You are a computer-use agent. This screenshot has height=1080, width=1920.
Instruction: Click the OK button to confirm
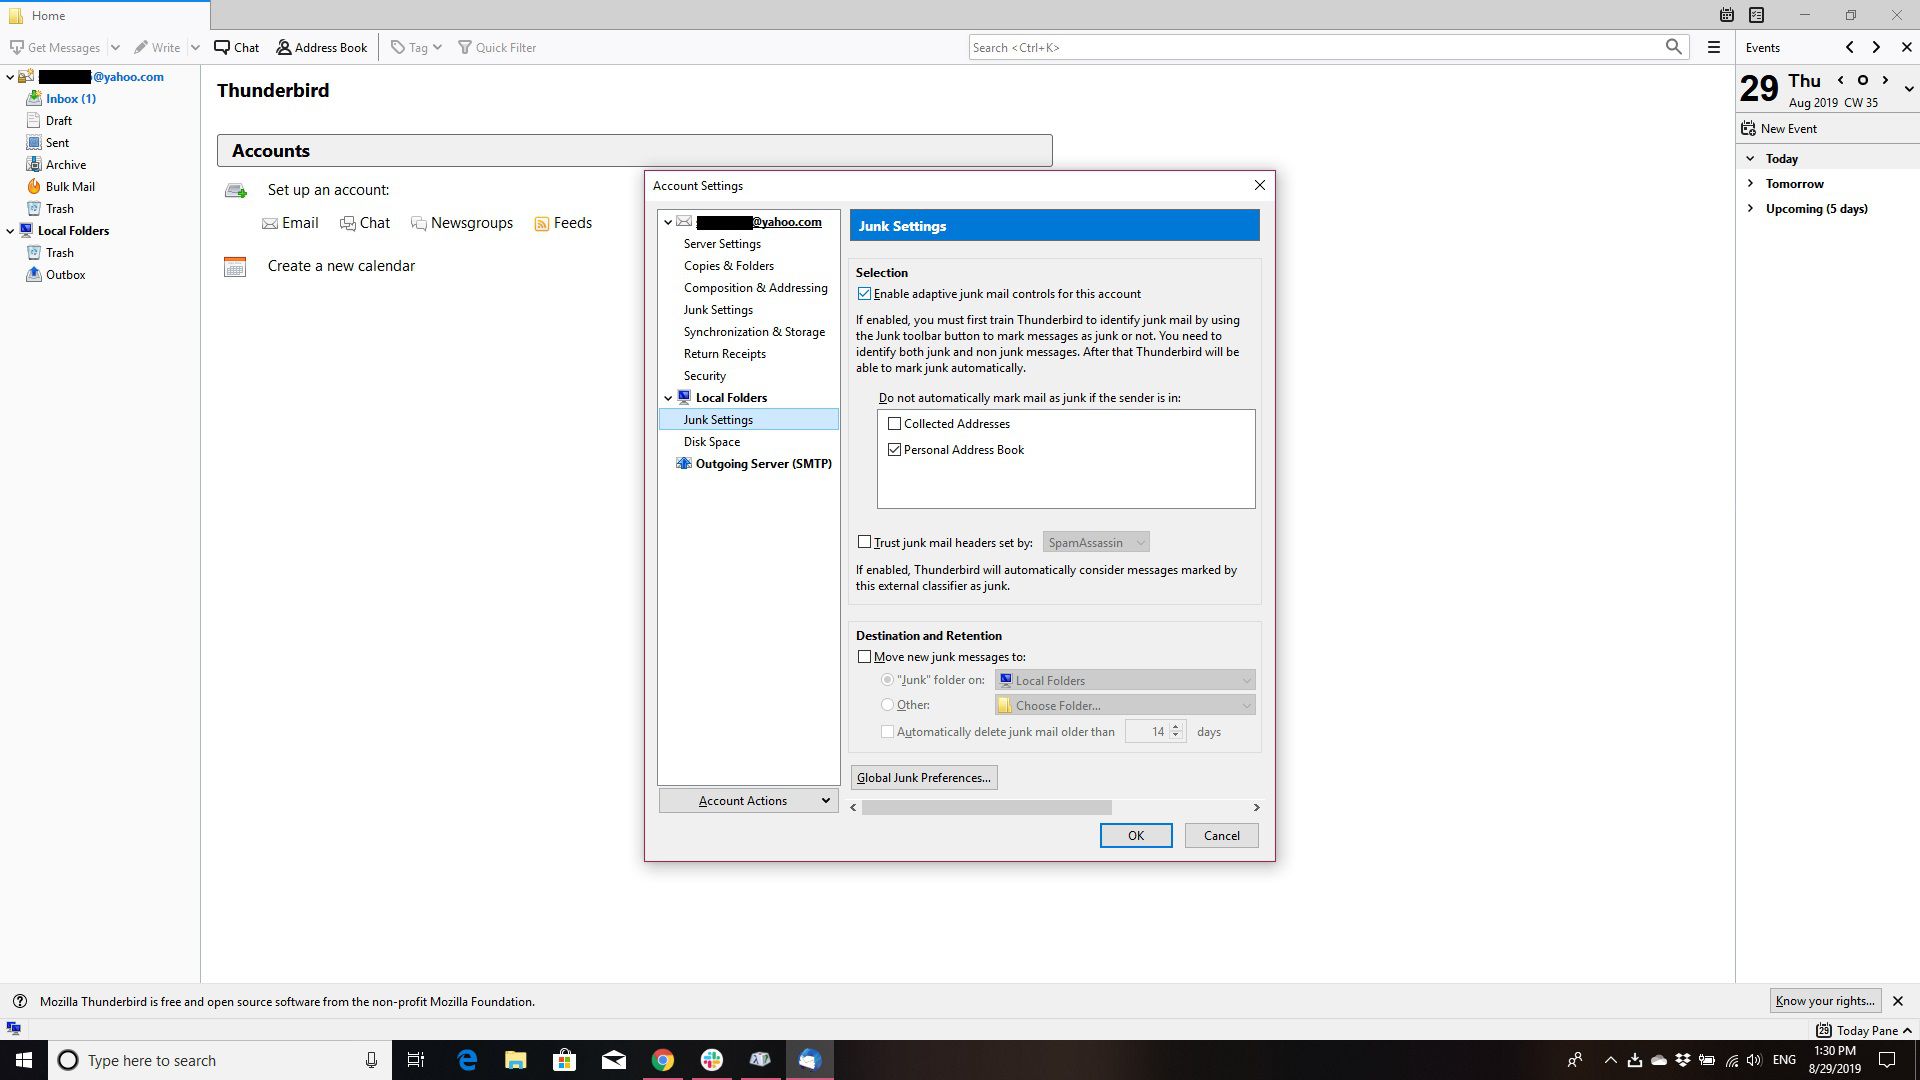[x=1135, y=835]
